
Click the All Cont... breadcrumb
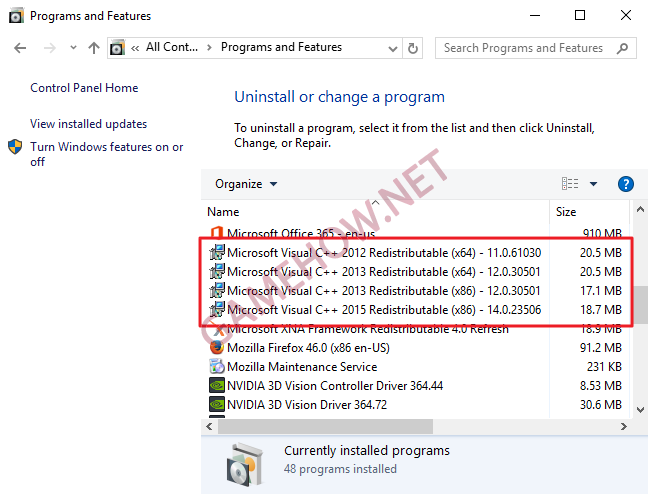(x=172, y=47)
